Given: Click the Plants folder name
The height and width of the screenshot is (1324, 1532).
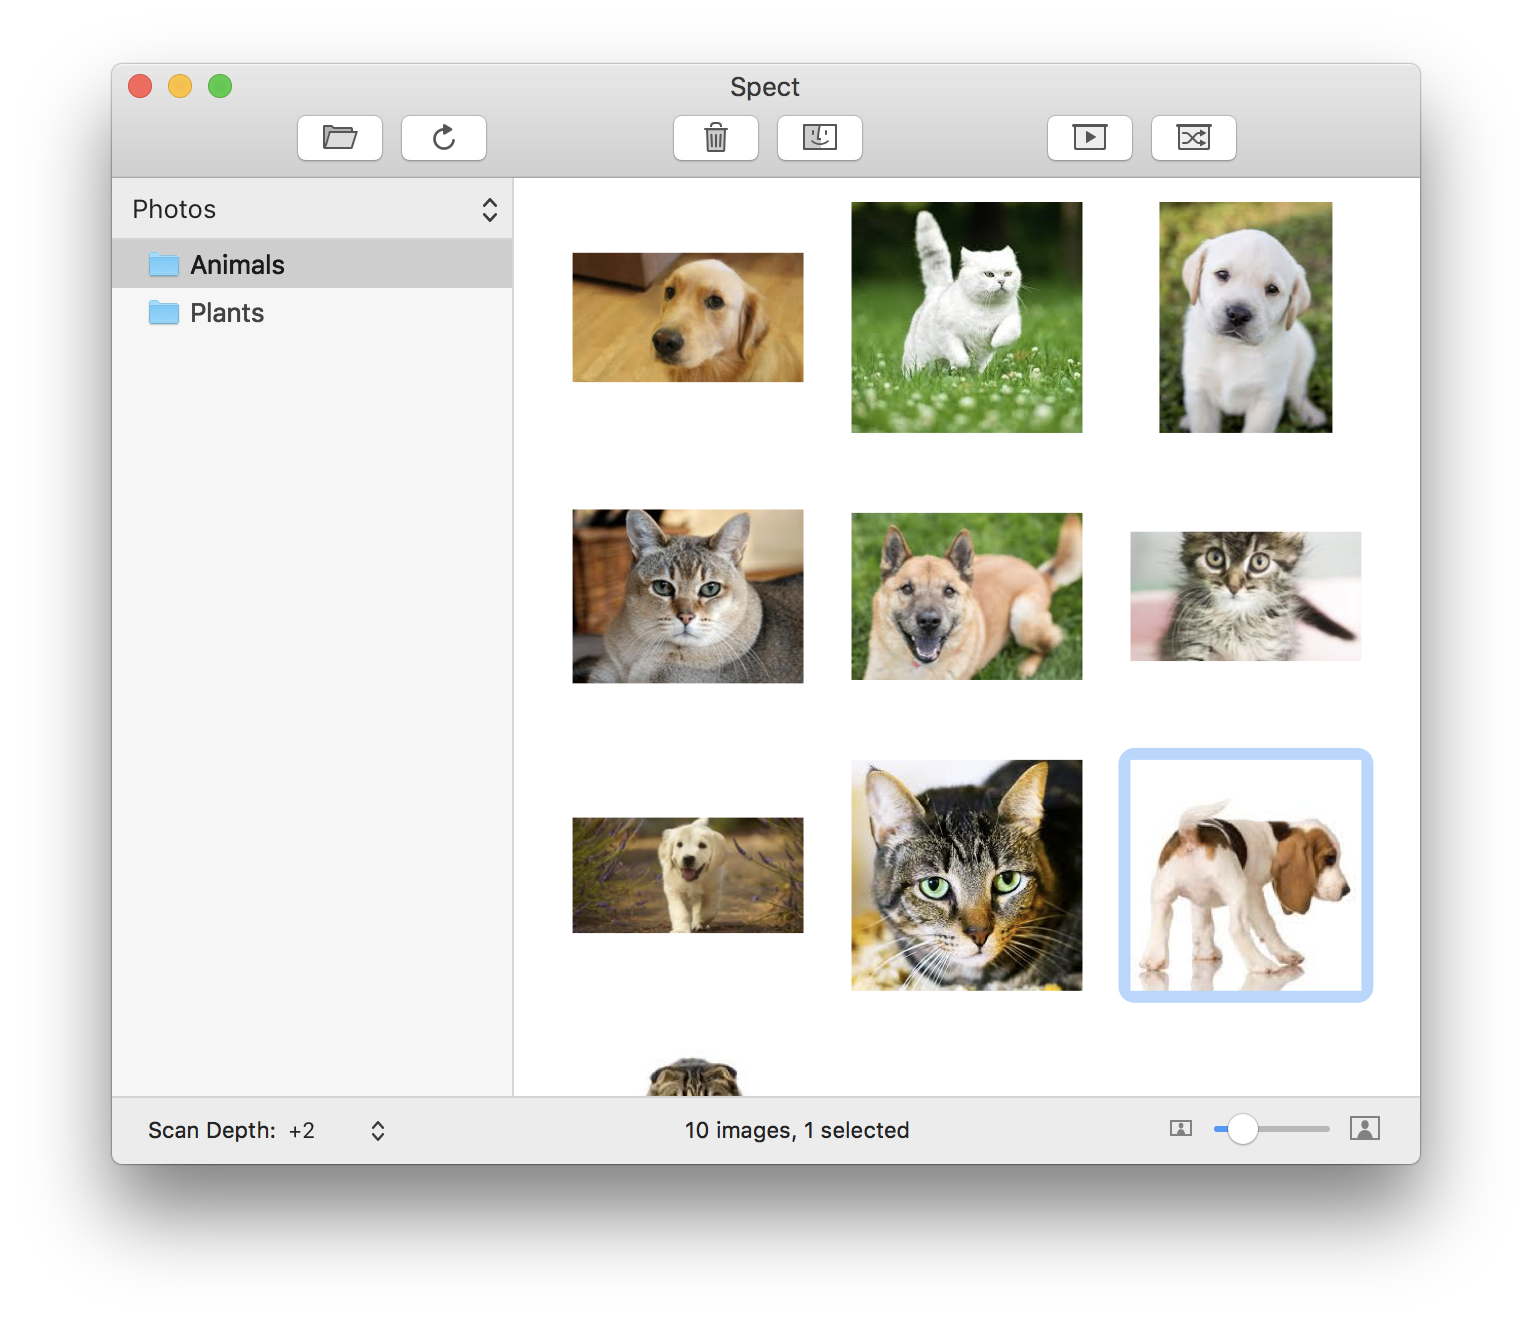Looking at the screenshot, I should (227, 313).
